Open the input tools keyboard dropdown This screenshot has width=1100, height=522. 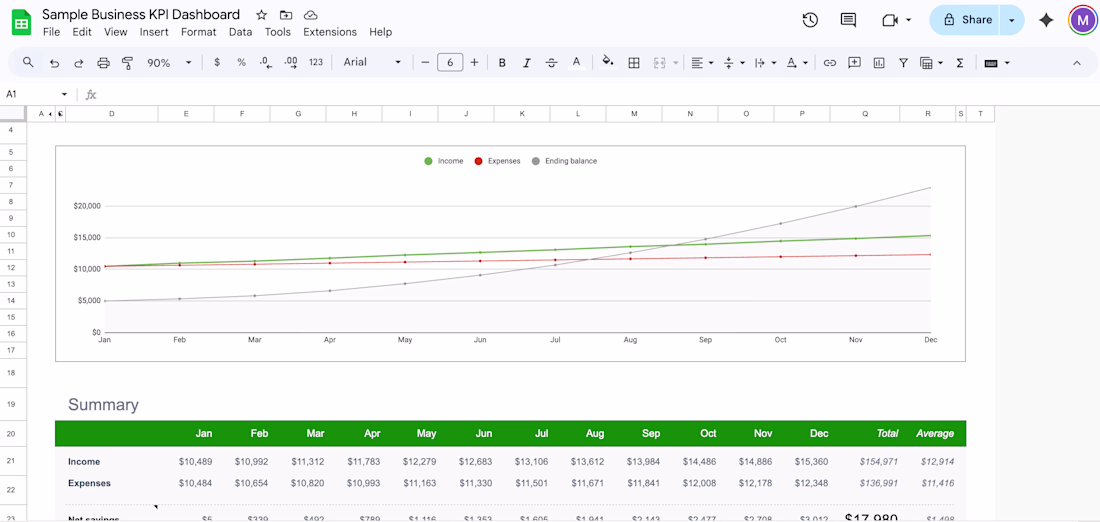click(997, 62)
